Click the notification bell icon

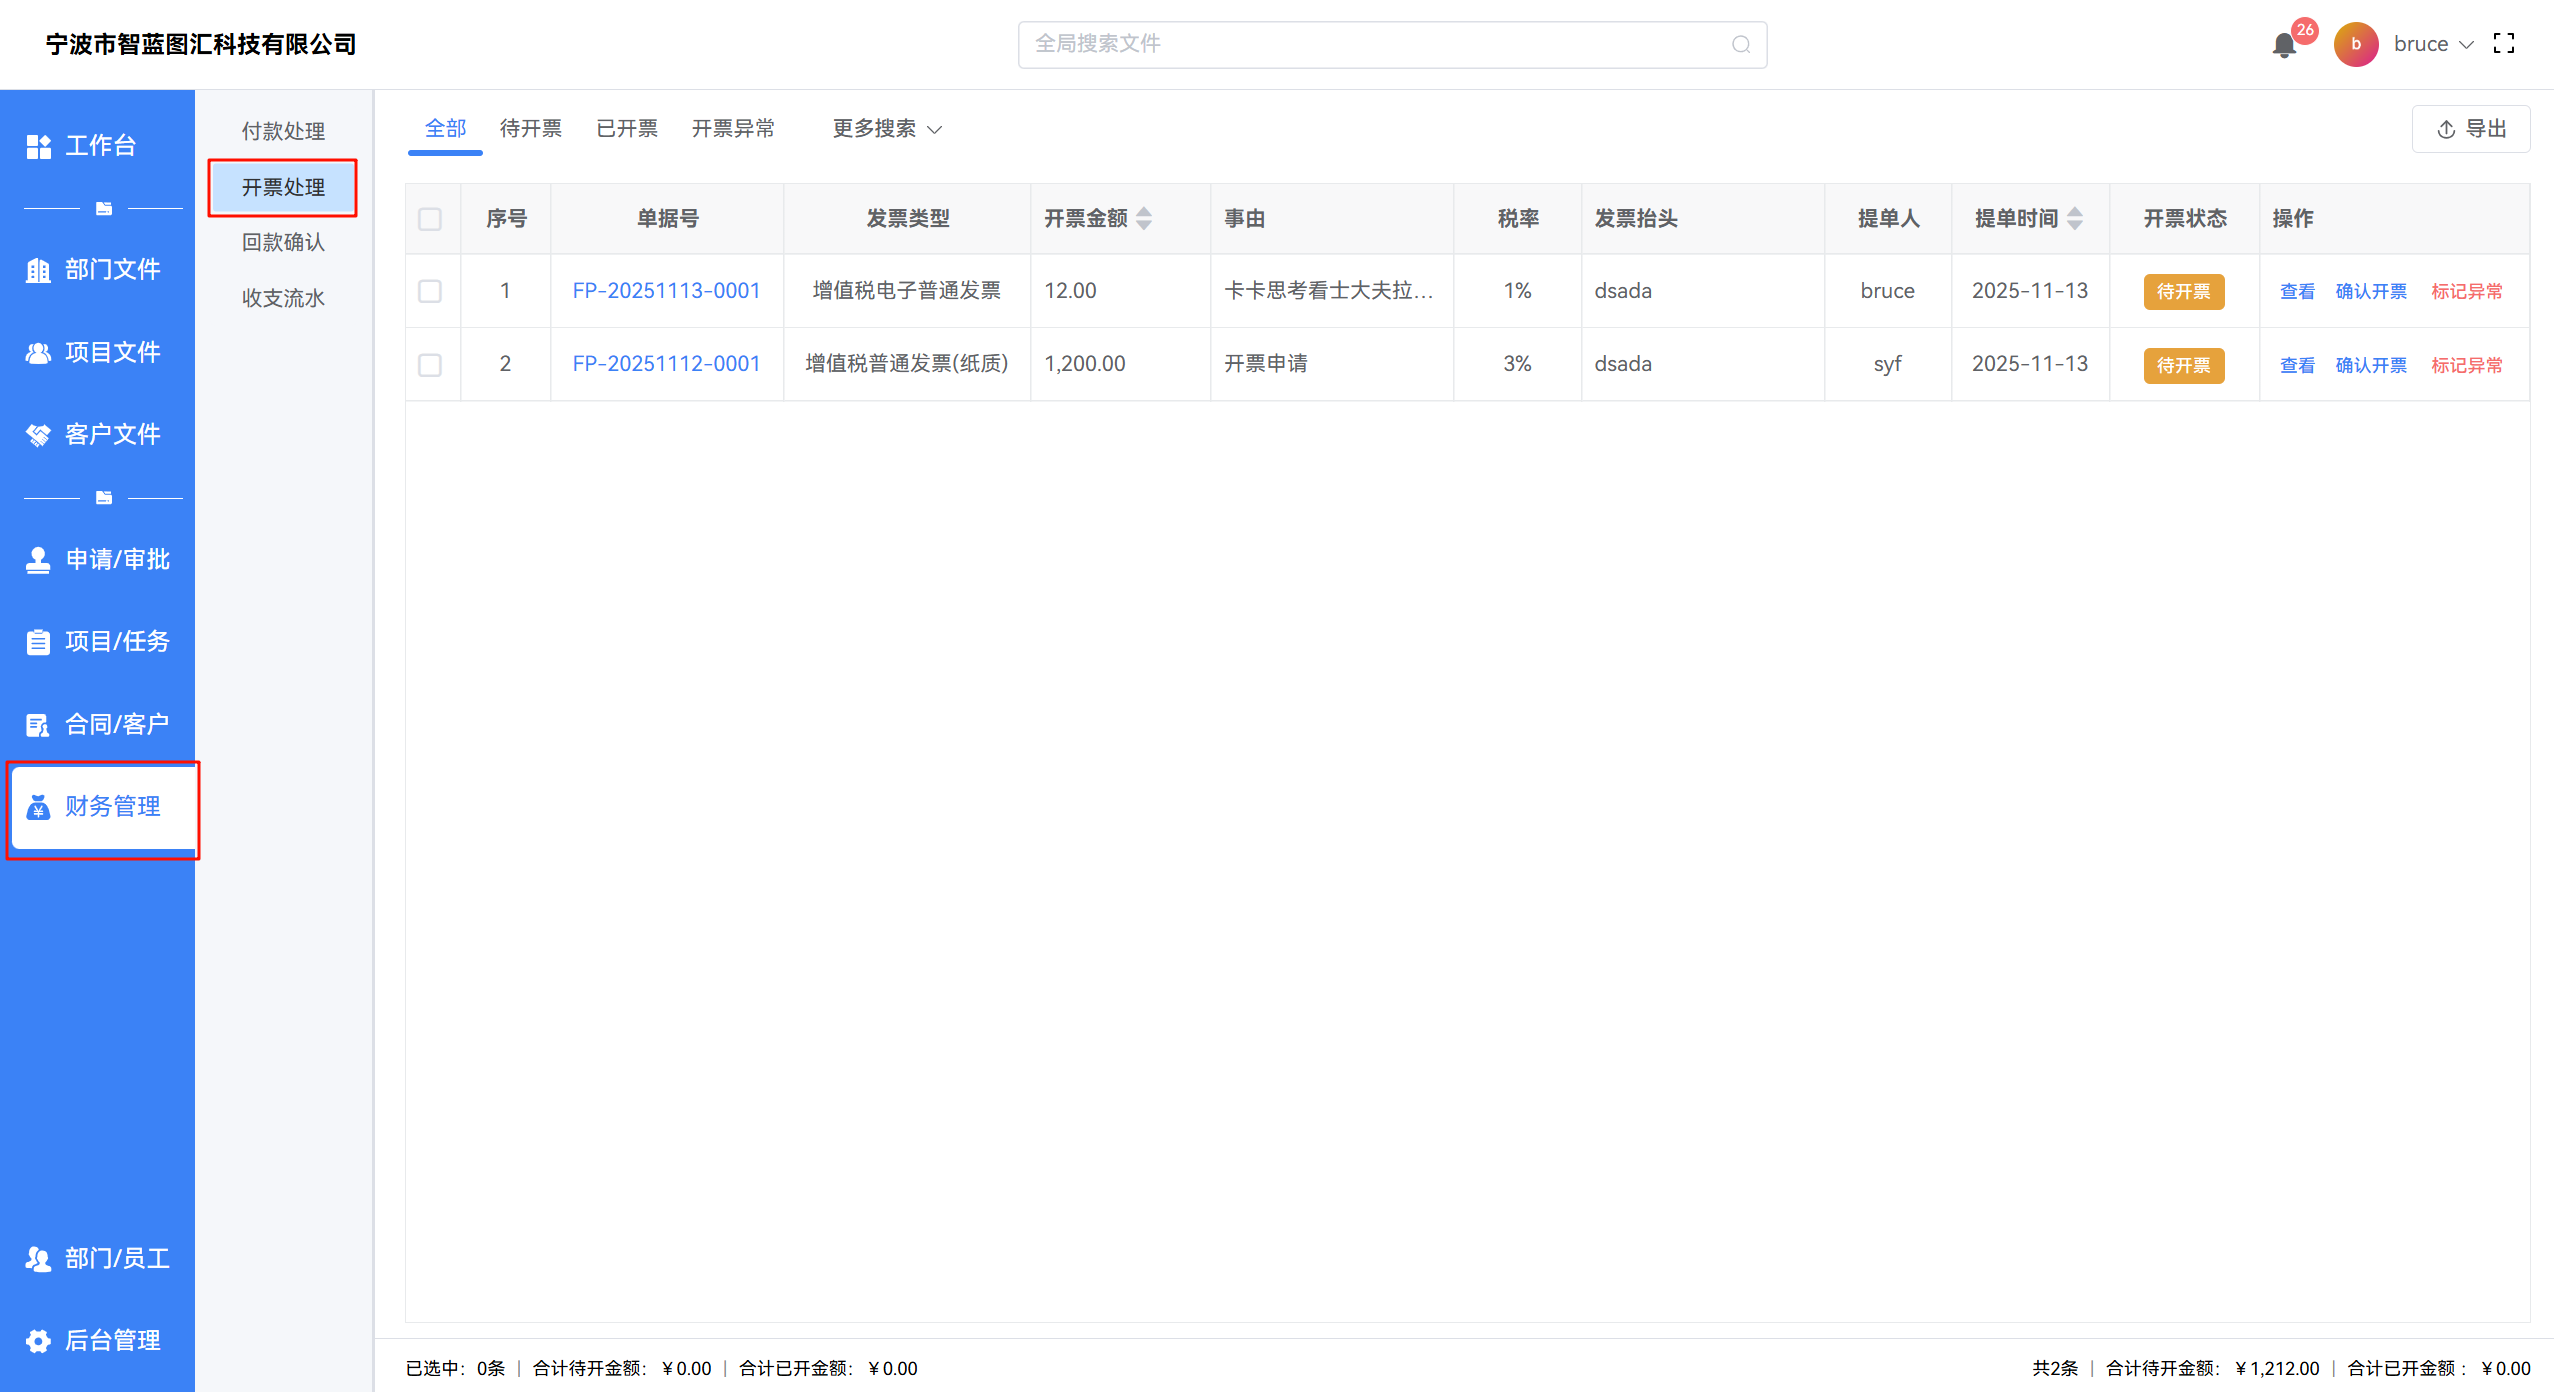pyautogui.click(x=2284, y=45)
